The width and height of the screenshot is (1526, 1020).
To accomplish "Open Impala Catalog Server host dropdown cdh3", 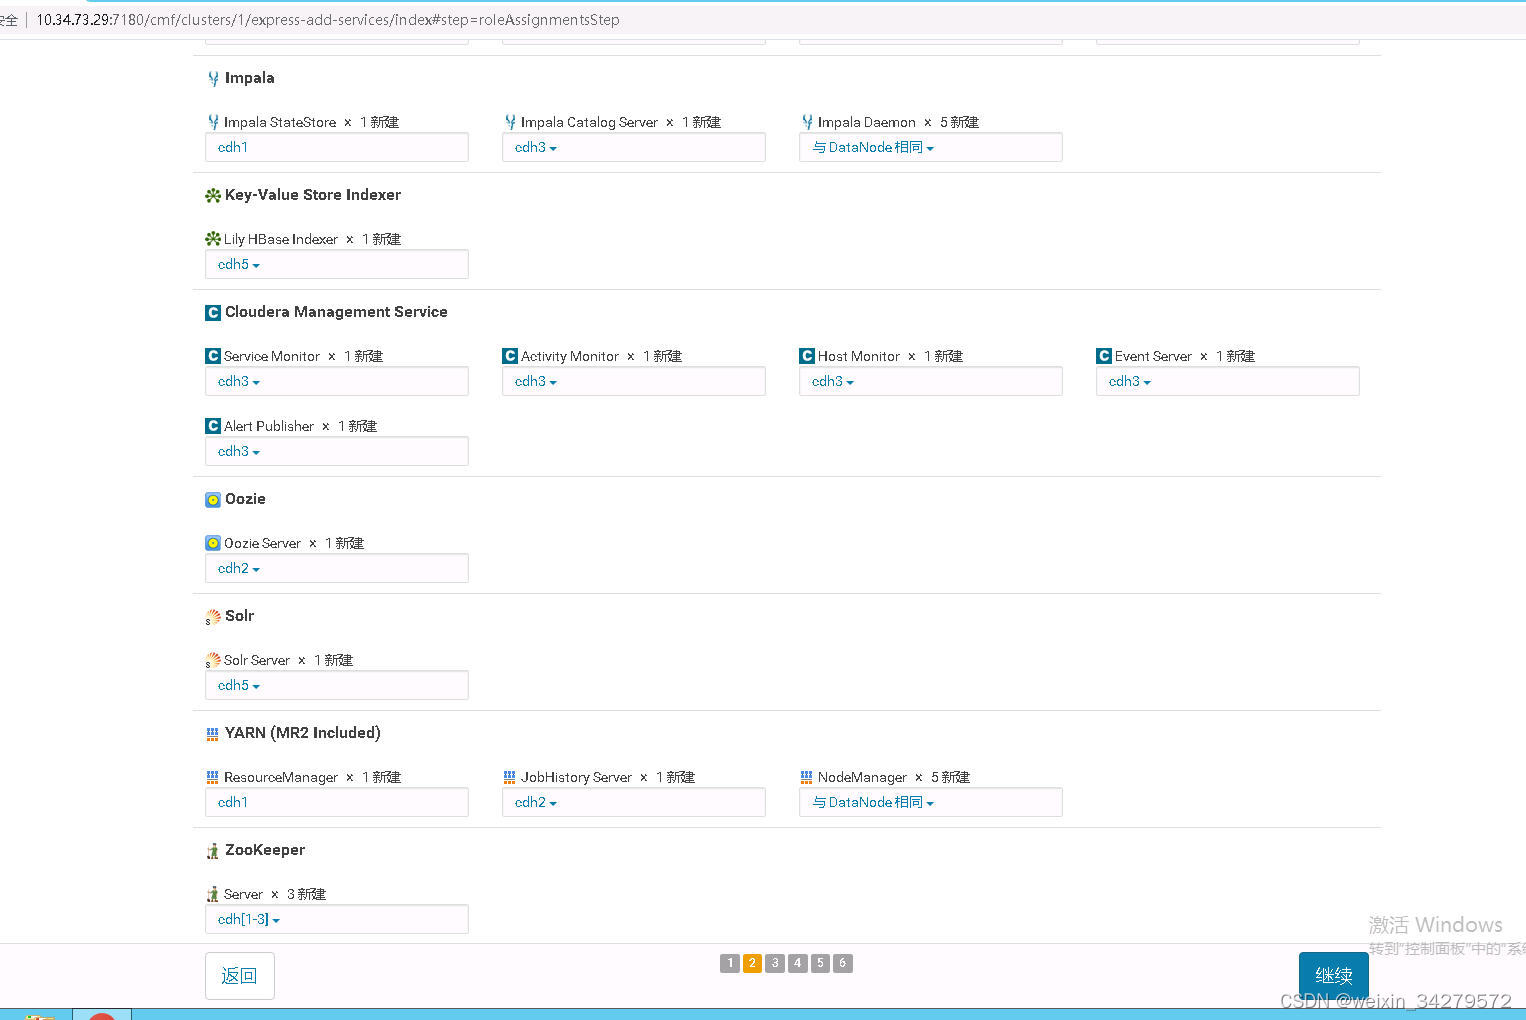I will click(x=536, y=147).
